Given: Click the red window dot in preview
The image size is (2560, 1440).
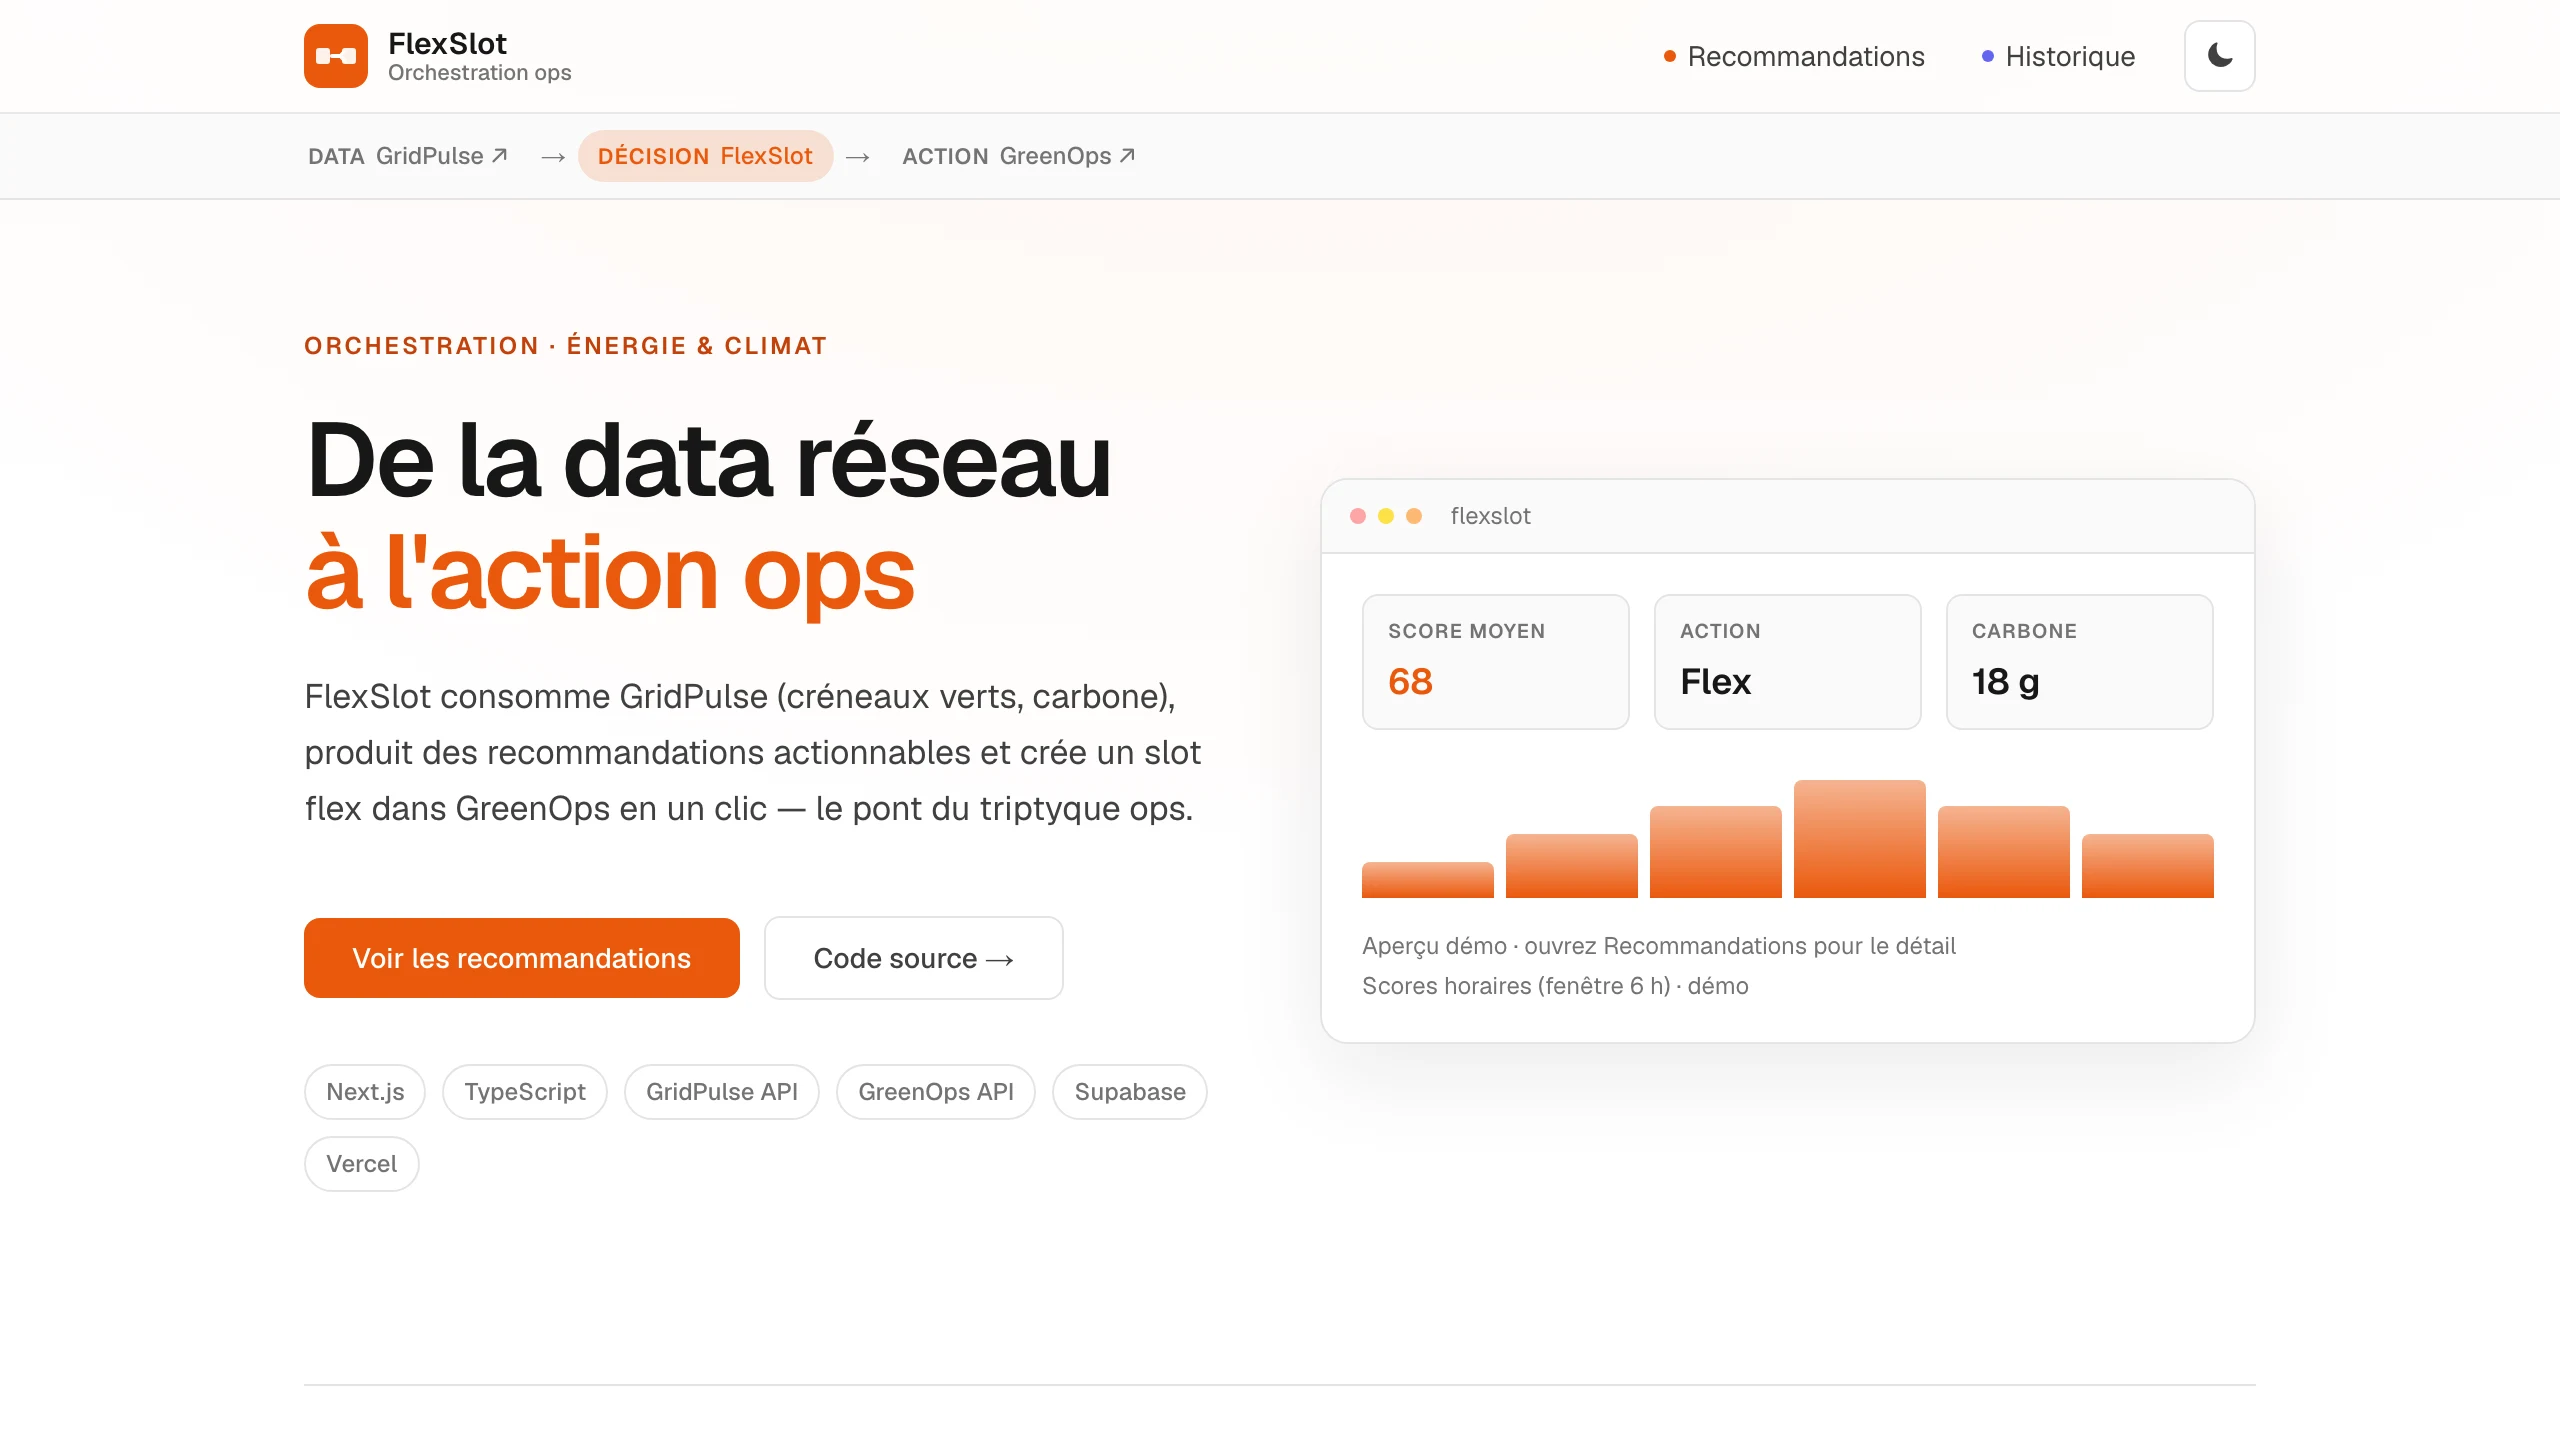Looking at the screenshot, I should click(1358, 516).
